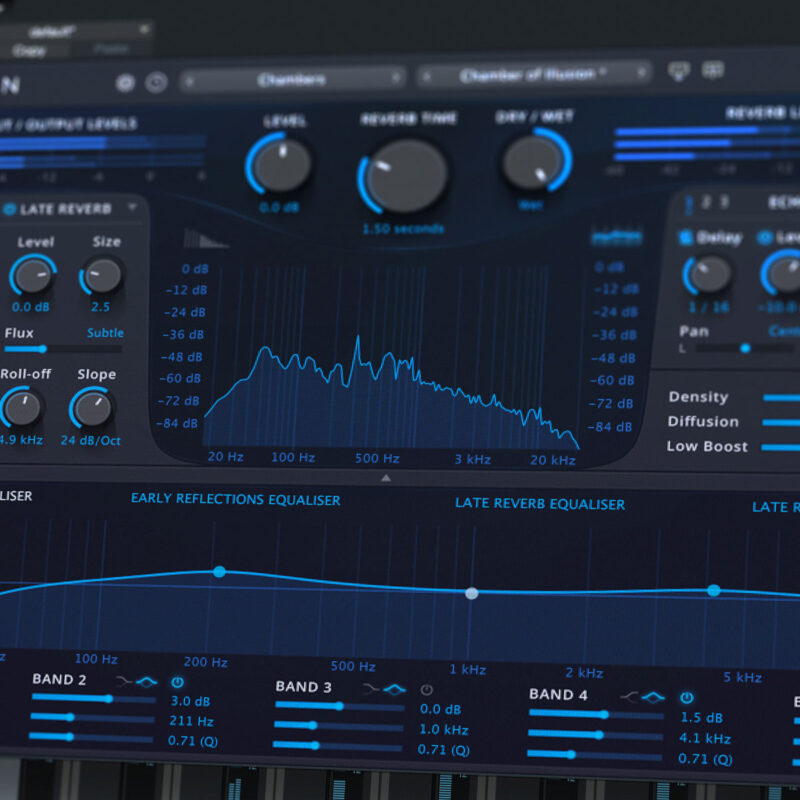Load the preset before Chamber of Illusion
Screen dimensions: 800x800
coord(428,77)
